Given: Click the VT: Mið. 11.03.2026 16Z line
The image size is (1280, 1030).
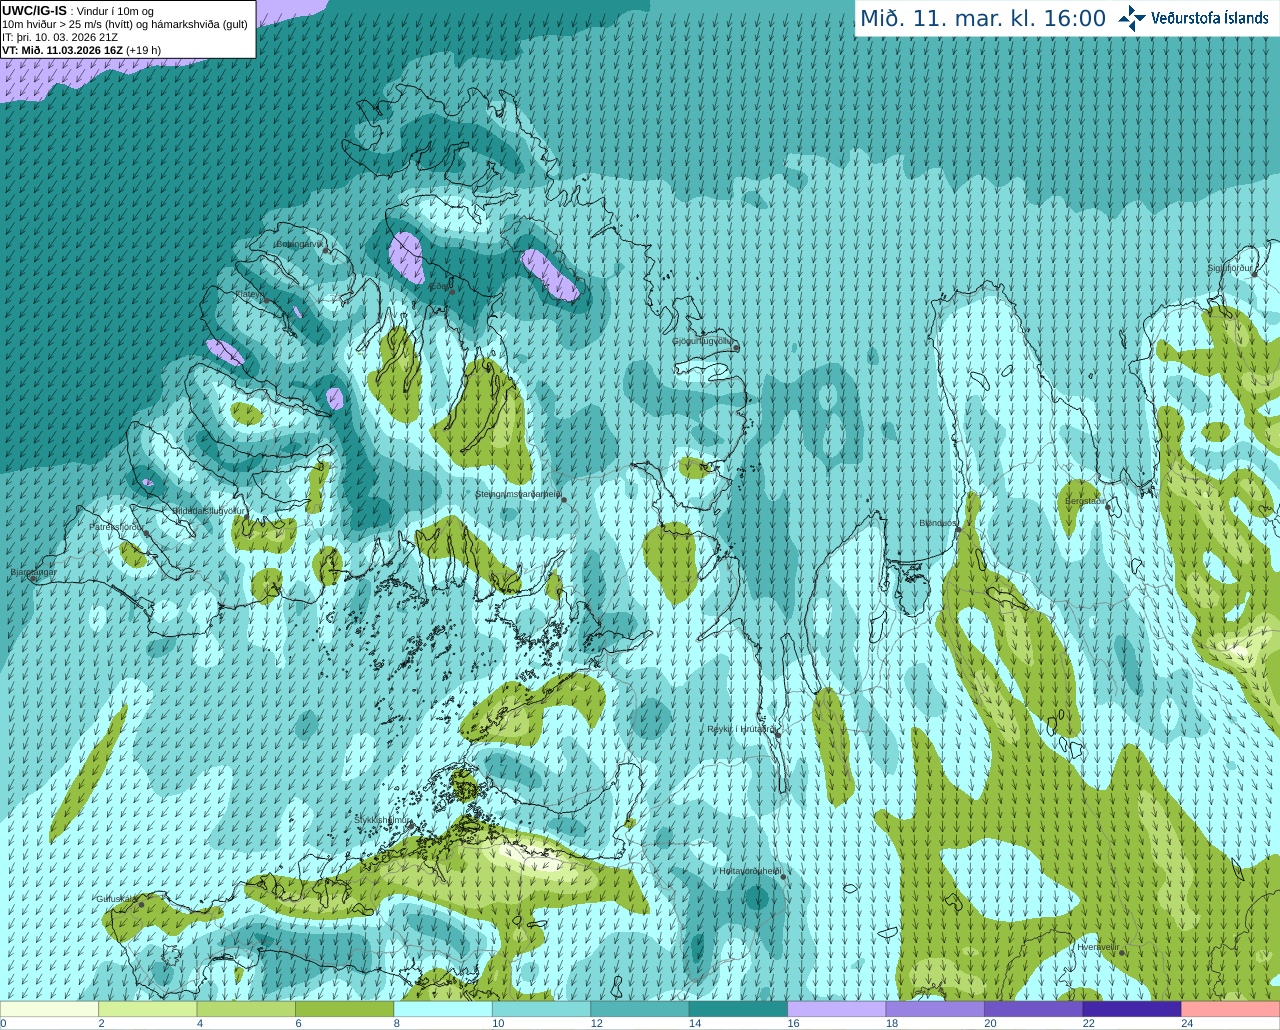Looking at the screenshot, I should click(81, 50).
